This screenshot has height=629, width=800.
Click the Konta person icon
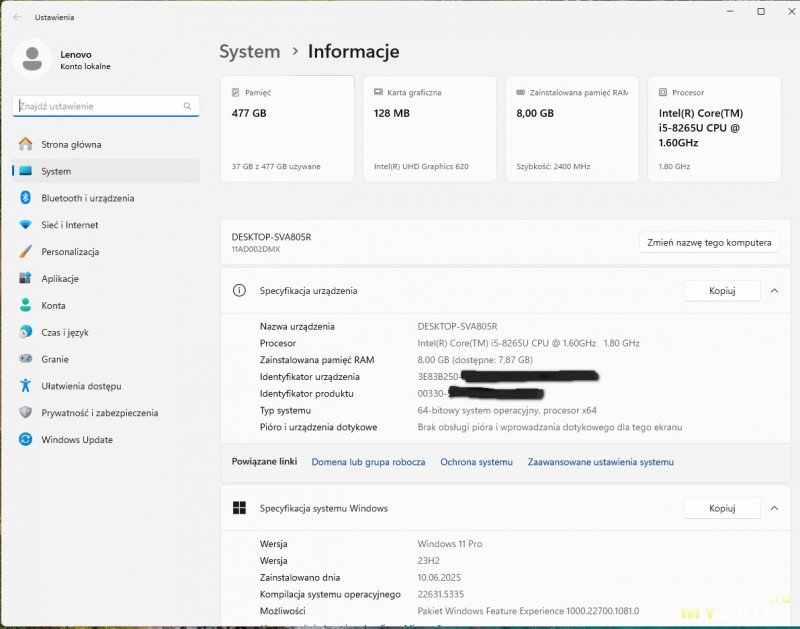coord(26,305)
